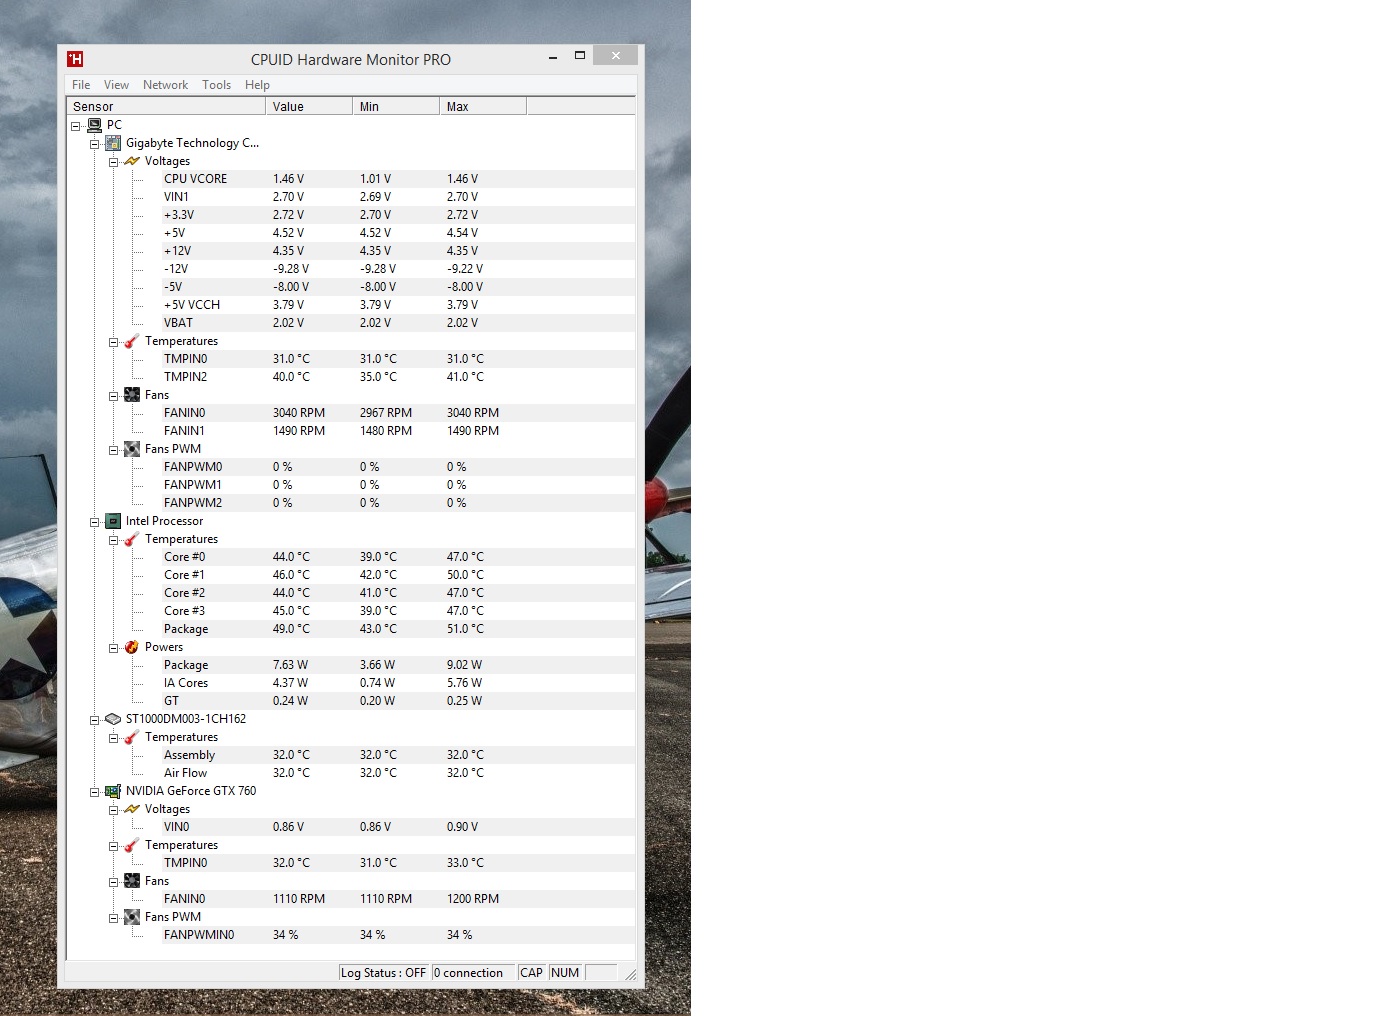Viewport: 1400px width, 1016px height.
Task: Click the Log Status : OFF status panel
Action: tap(383, 973)
